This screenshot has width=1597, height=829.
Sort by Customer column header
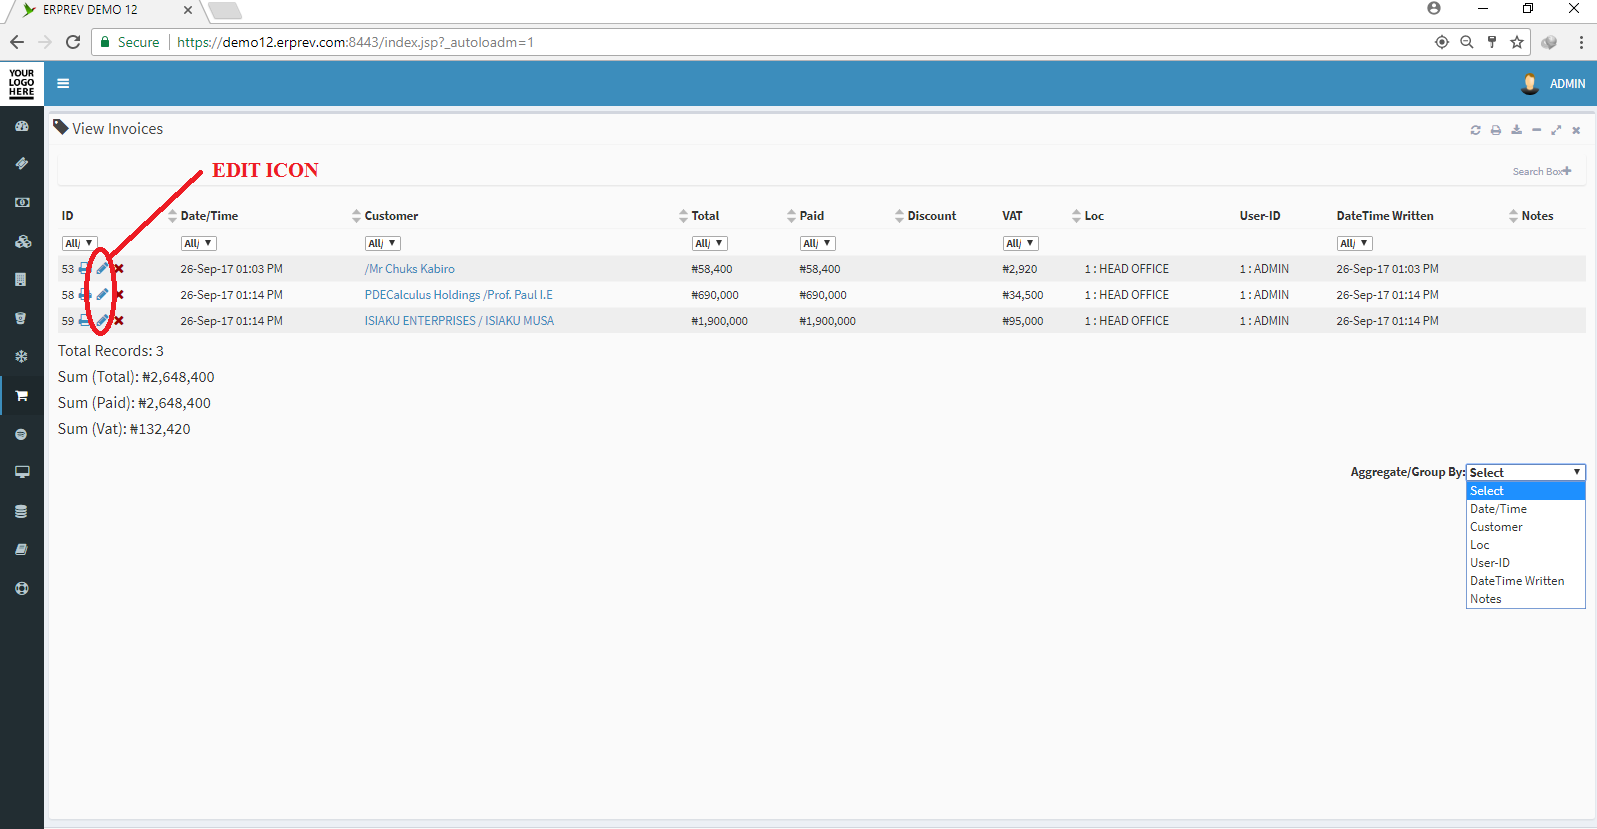[391, 216]
